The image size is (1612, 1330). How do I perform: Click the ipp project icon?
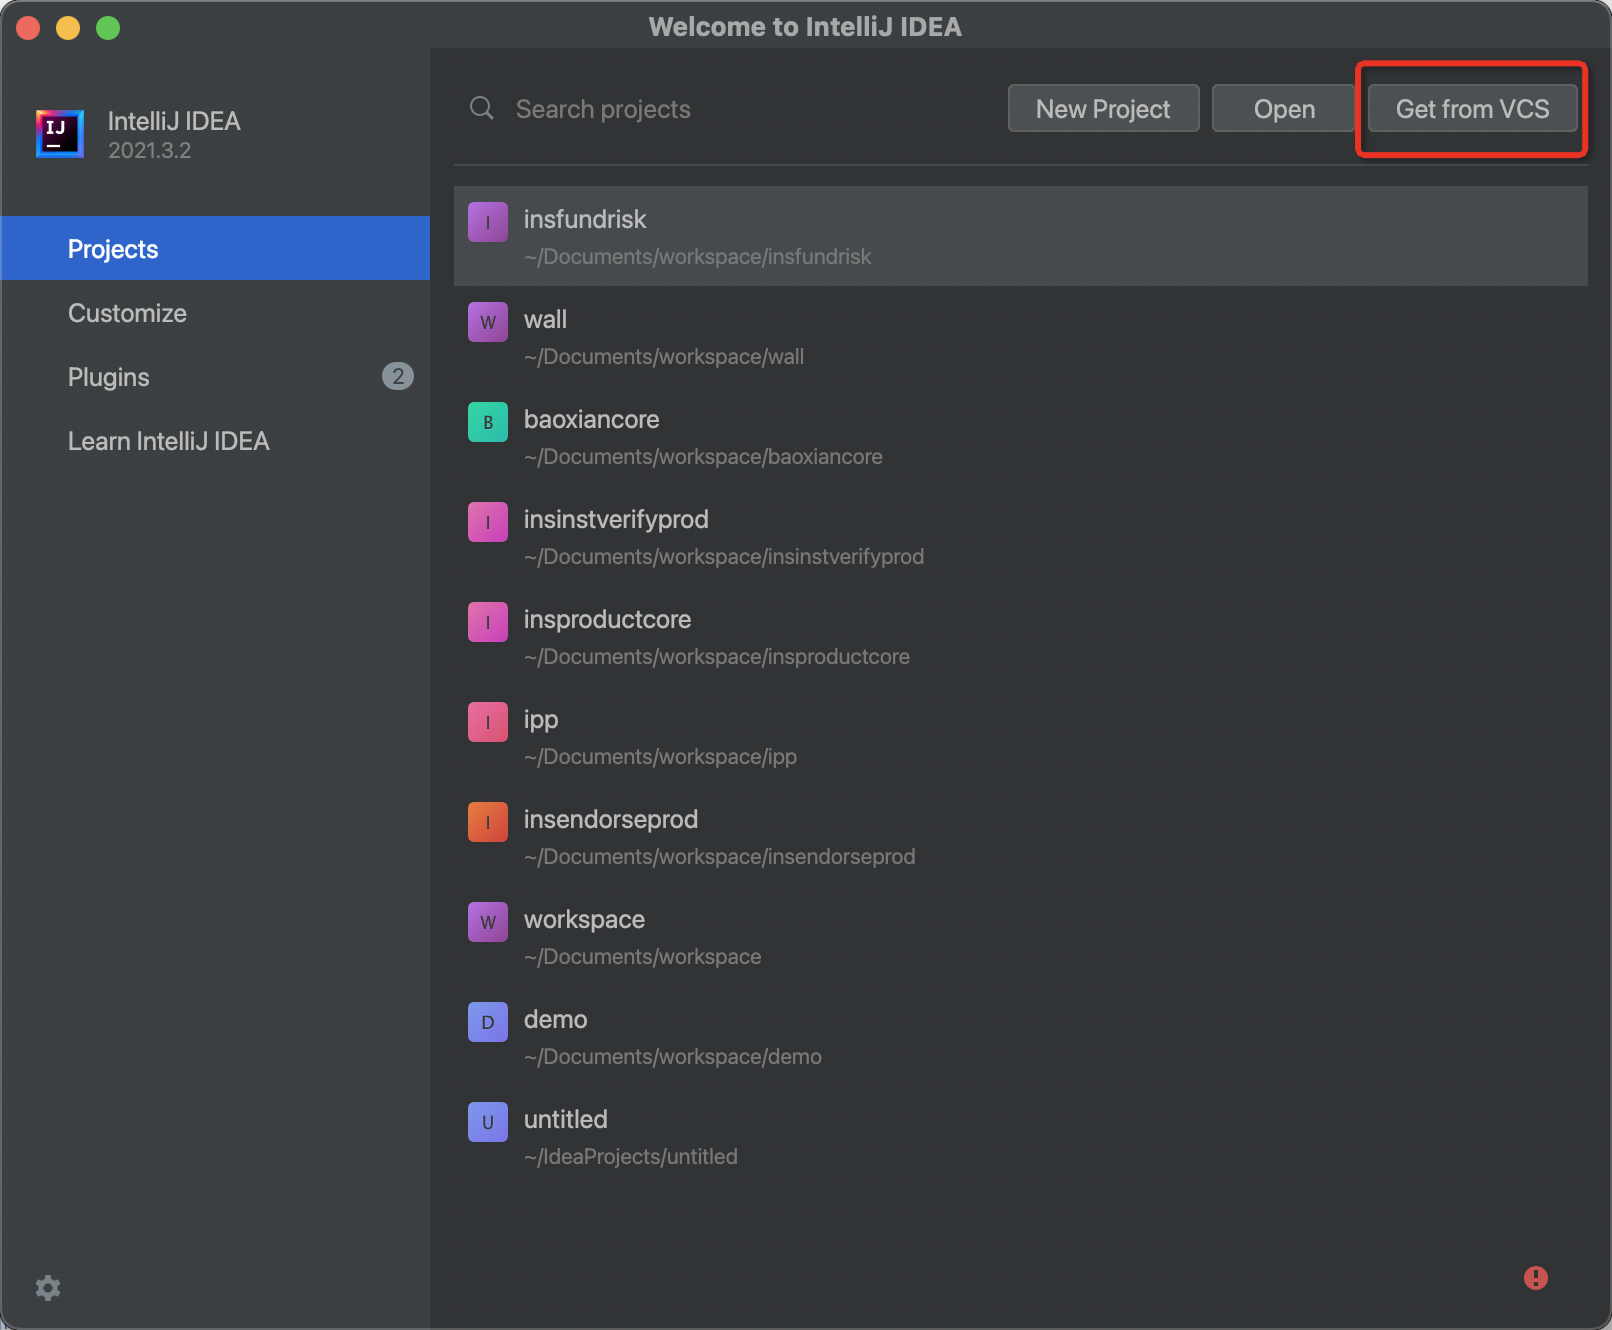(x=488, y=722)
